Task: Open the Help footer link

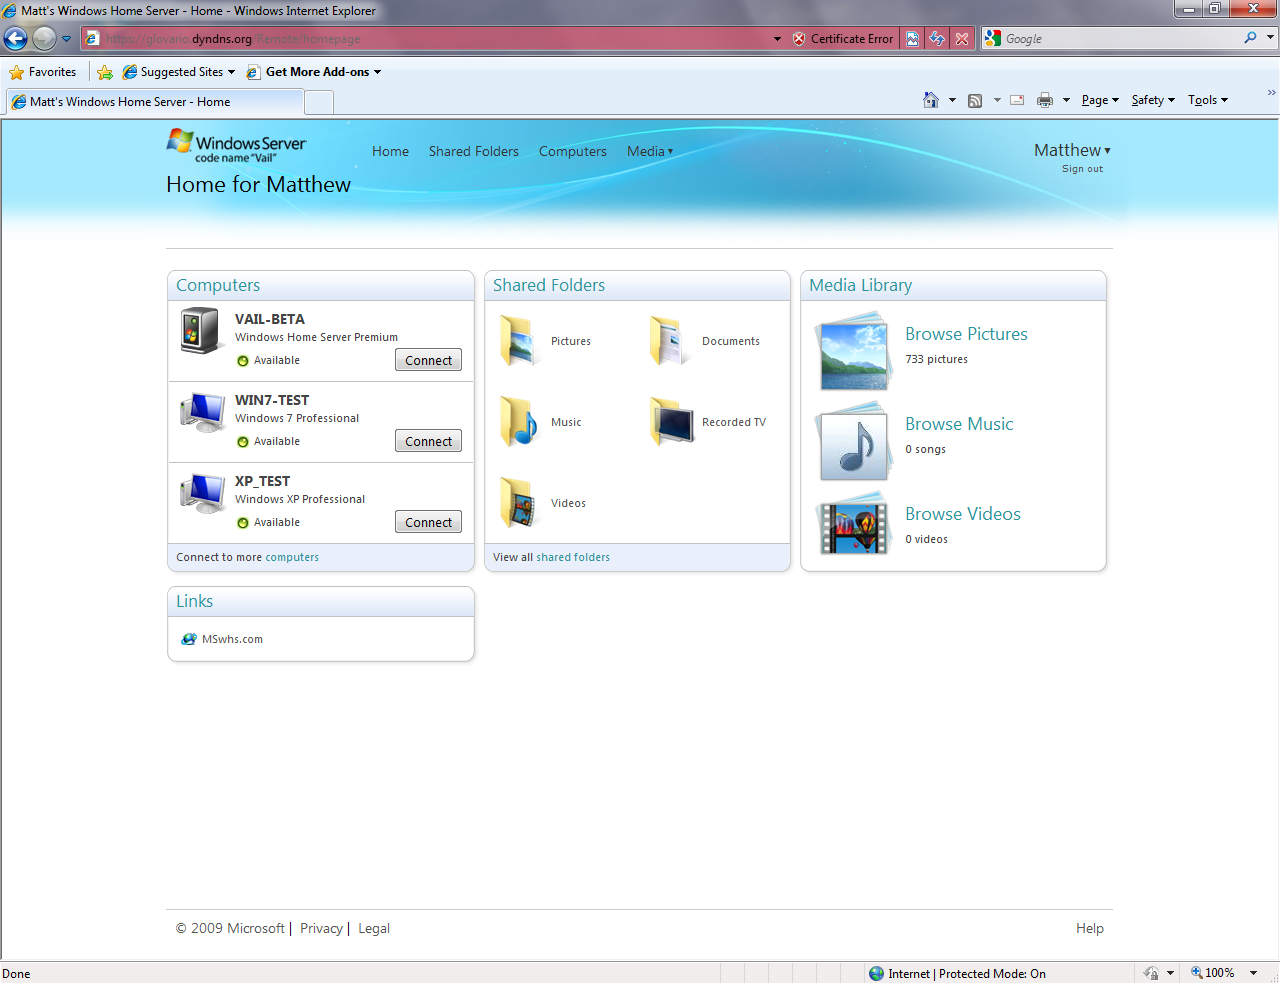Action: click(x=1090, y=928)
